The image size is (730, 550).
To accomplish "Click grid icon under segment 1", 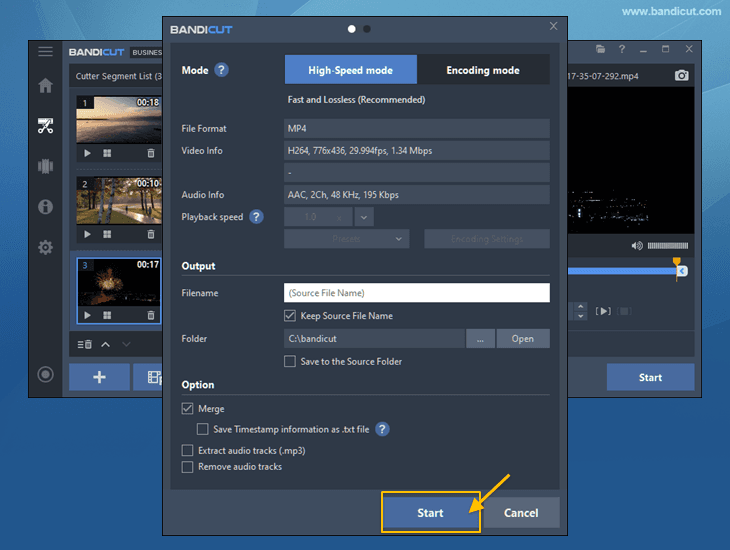I will [107, 153].
